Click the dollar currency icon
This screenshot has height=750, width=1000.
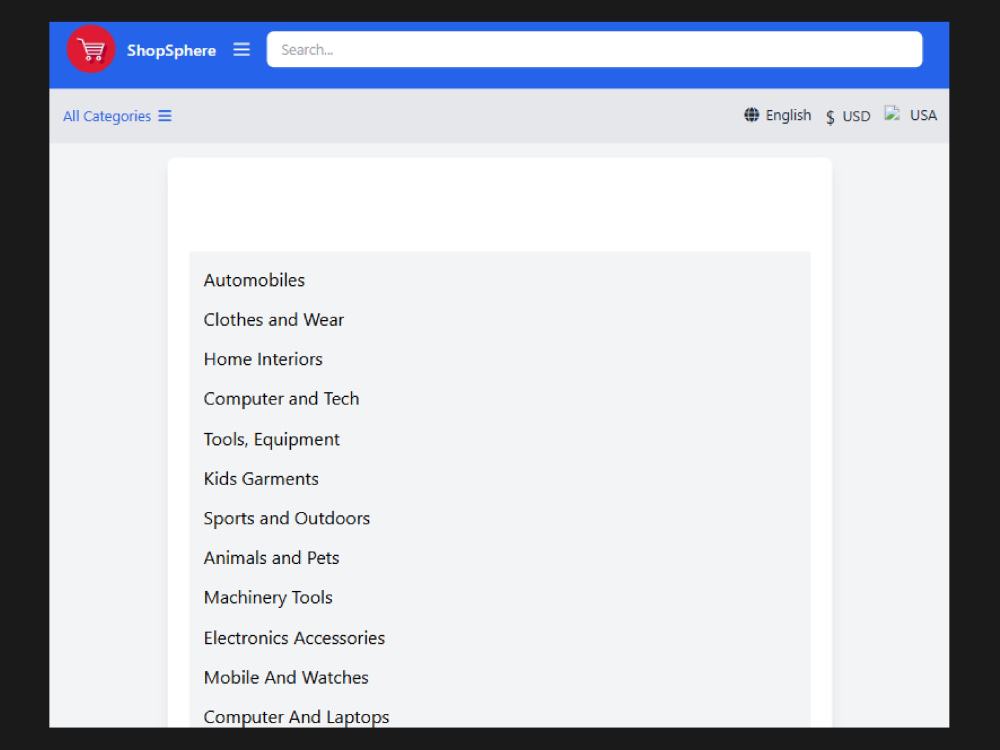(830, 117)
